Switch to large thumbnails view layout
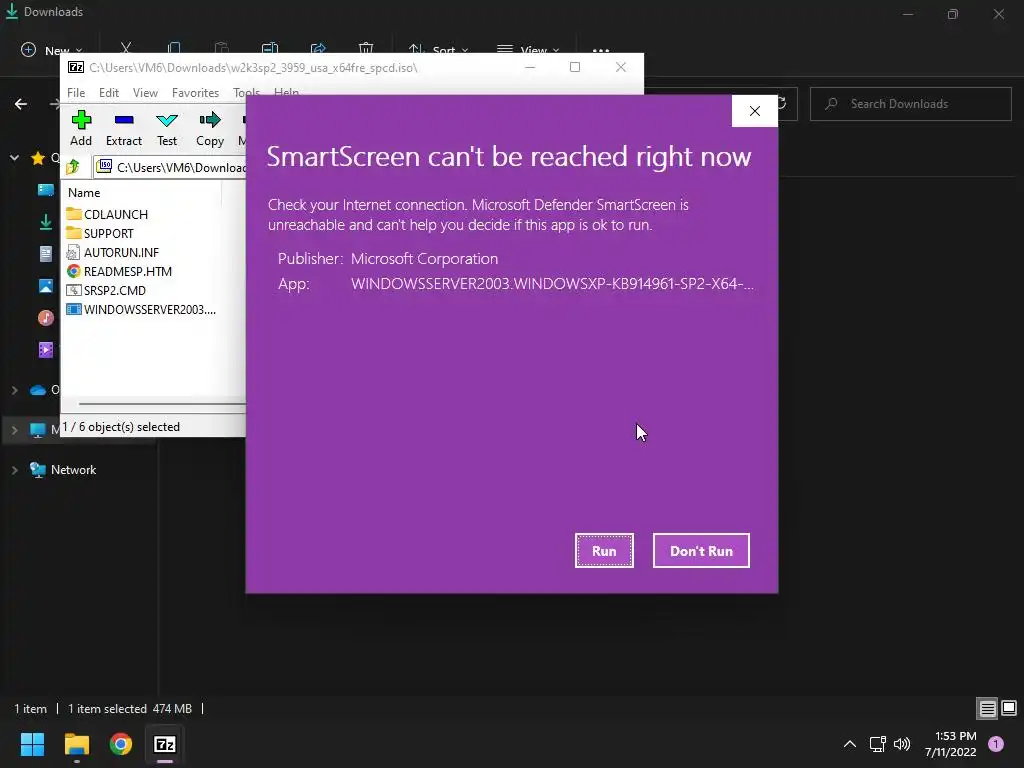Viewport: 1024px width, 768px height. coord(1009,708)
